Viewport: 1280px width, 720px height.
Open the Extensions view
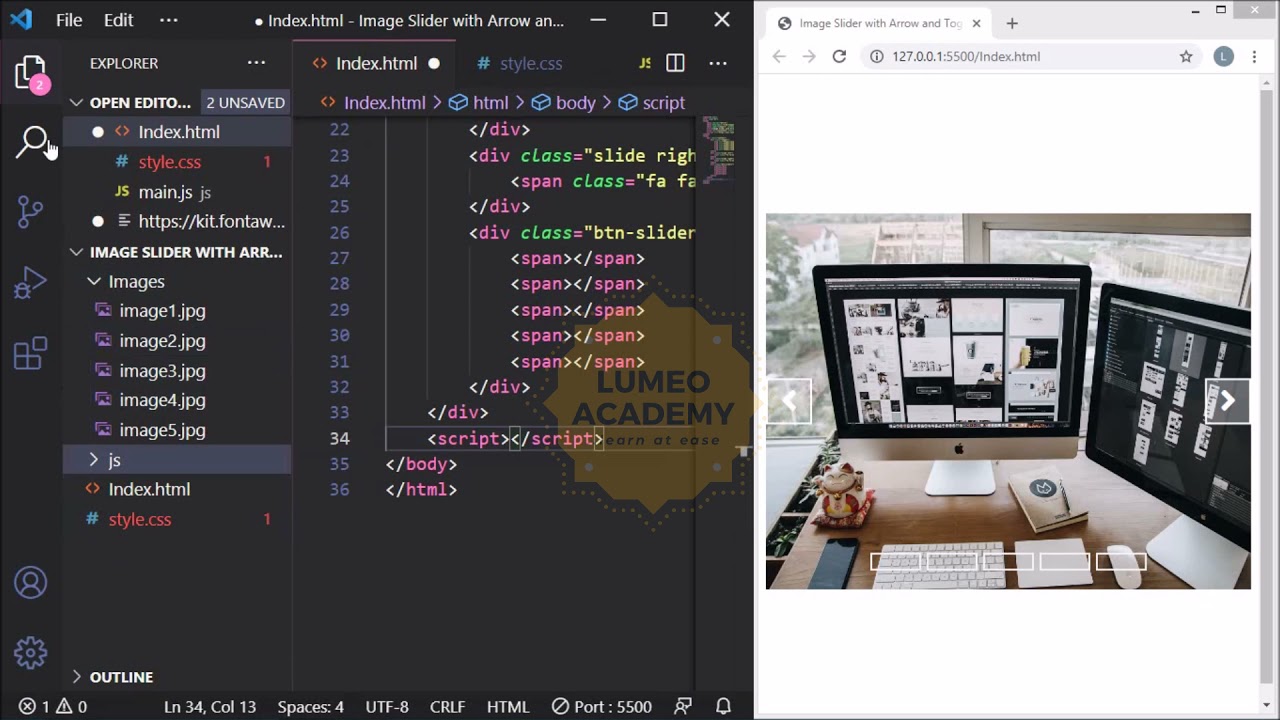pos(31,353)
